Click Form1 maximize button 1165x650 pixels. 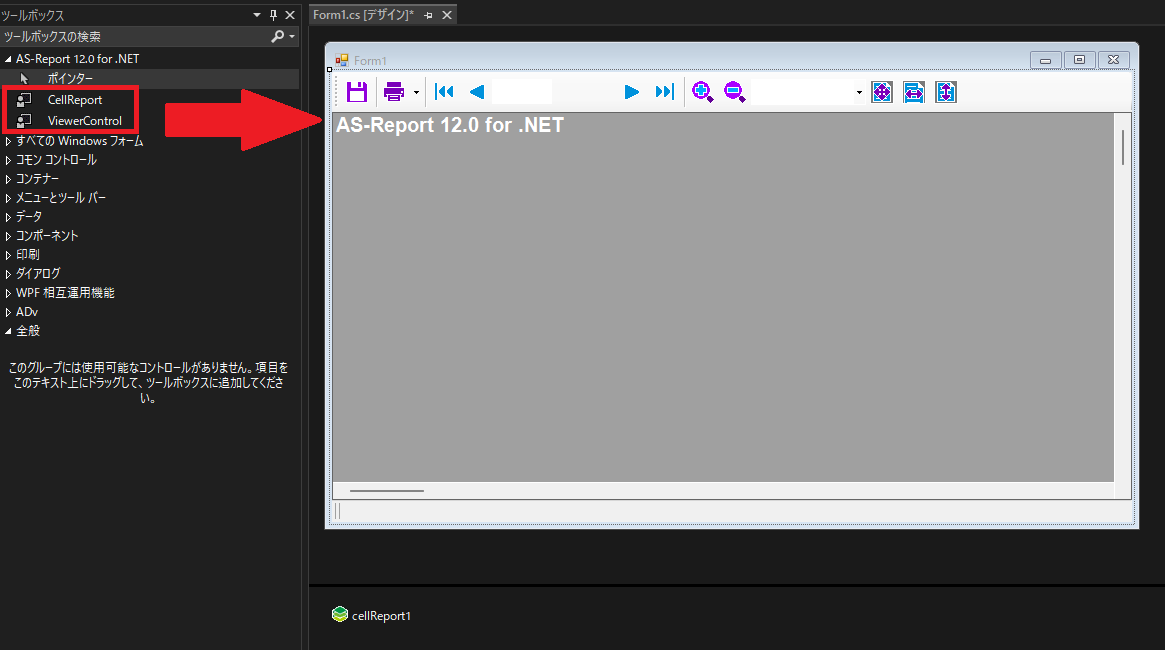click(x=1080, y=60)
